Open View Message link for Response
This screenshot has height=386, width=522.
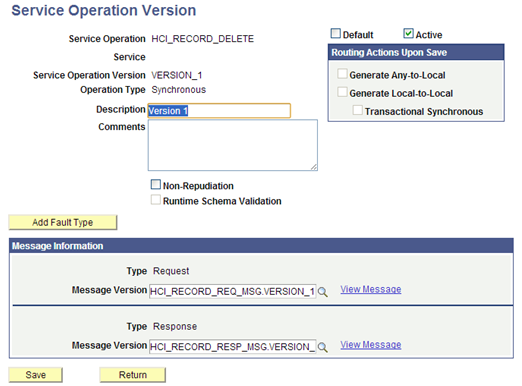point(371,345)
